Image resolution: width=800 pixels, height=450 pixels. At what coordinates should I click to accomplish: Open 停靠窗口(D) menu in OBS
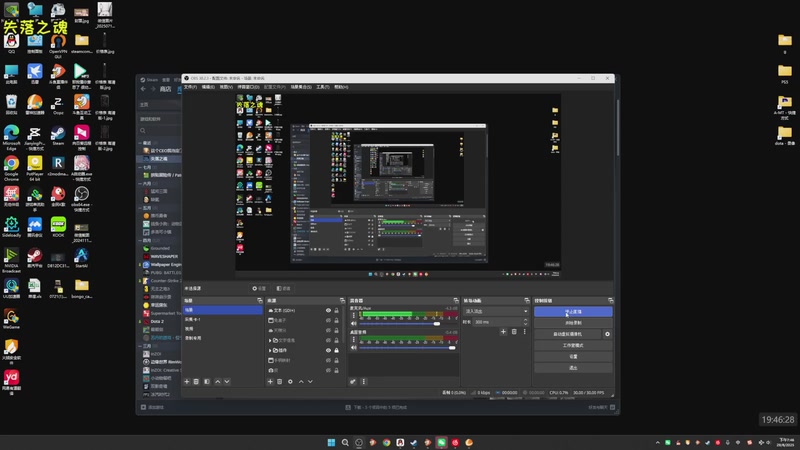click(248, 87)
